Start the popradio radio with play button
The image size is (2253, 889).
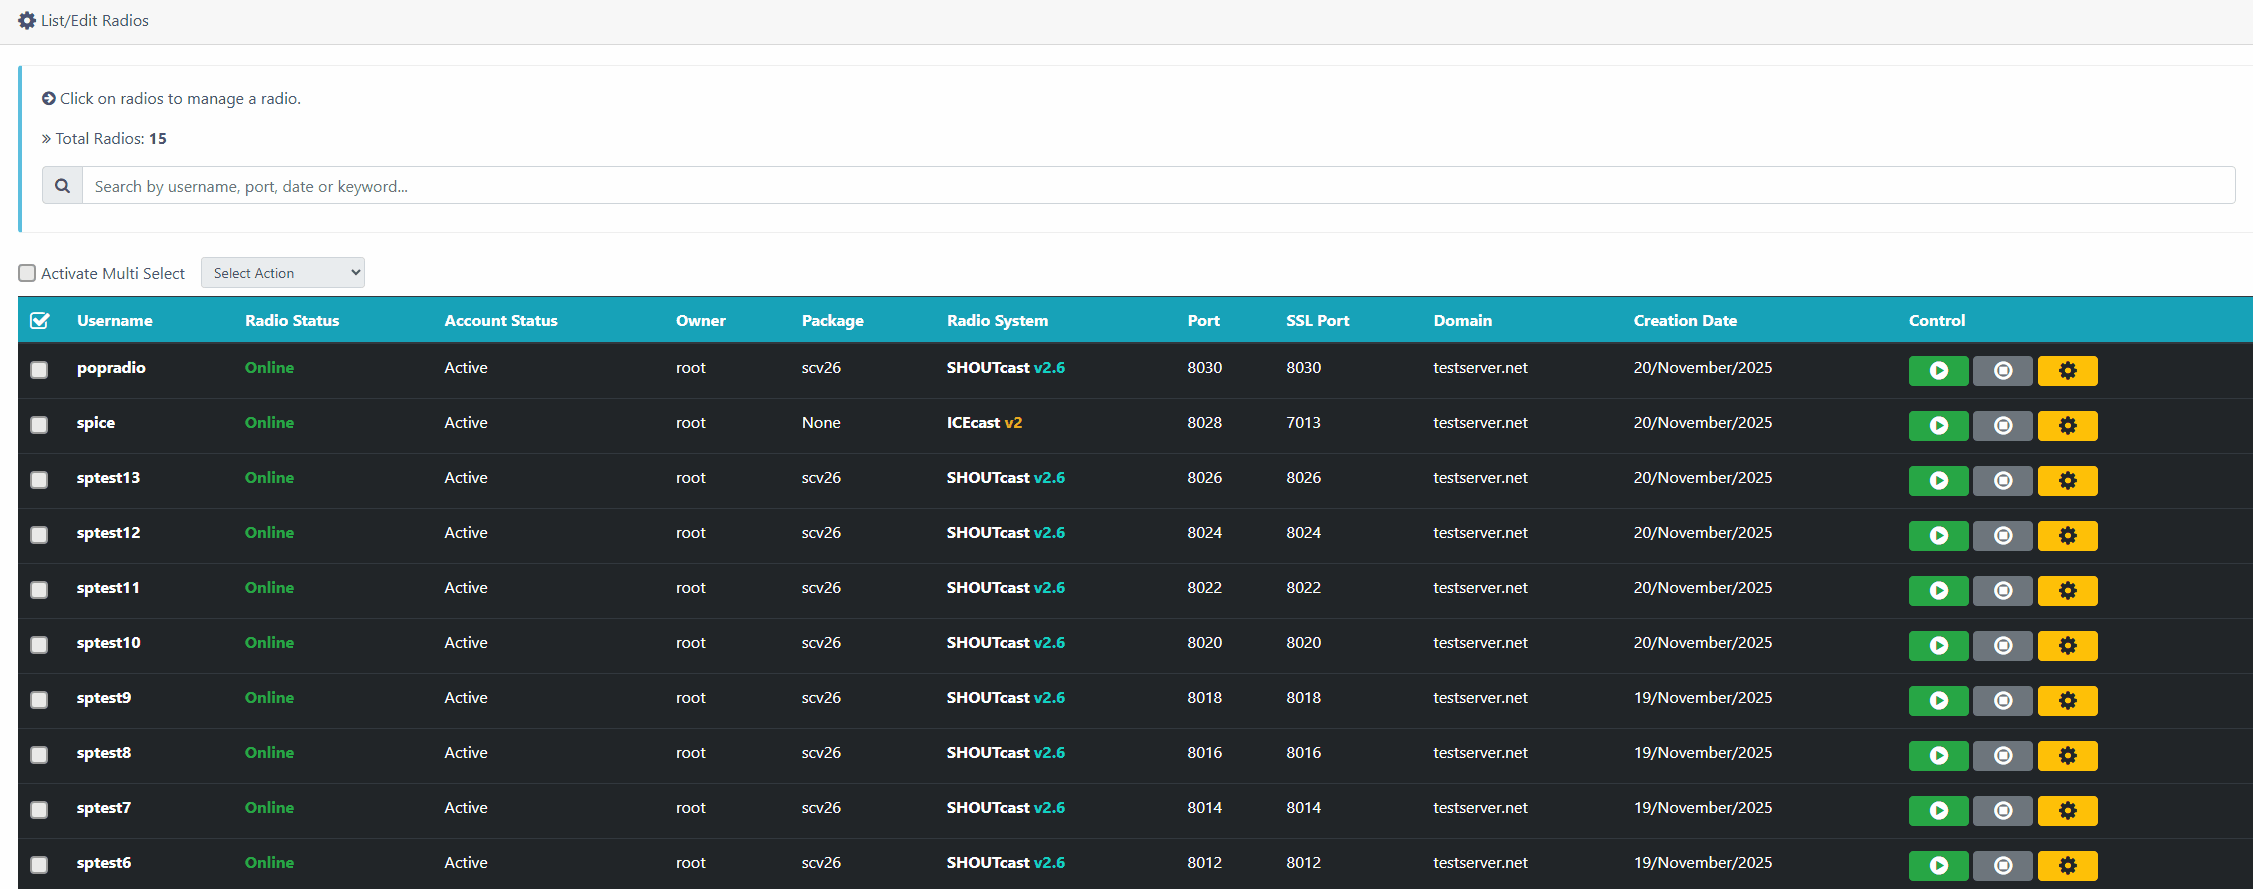1938,371
